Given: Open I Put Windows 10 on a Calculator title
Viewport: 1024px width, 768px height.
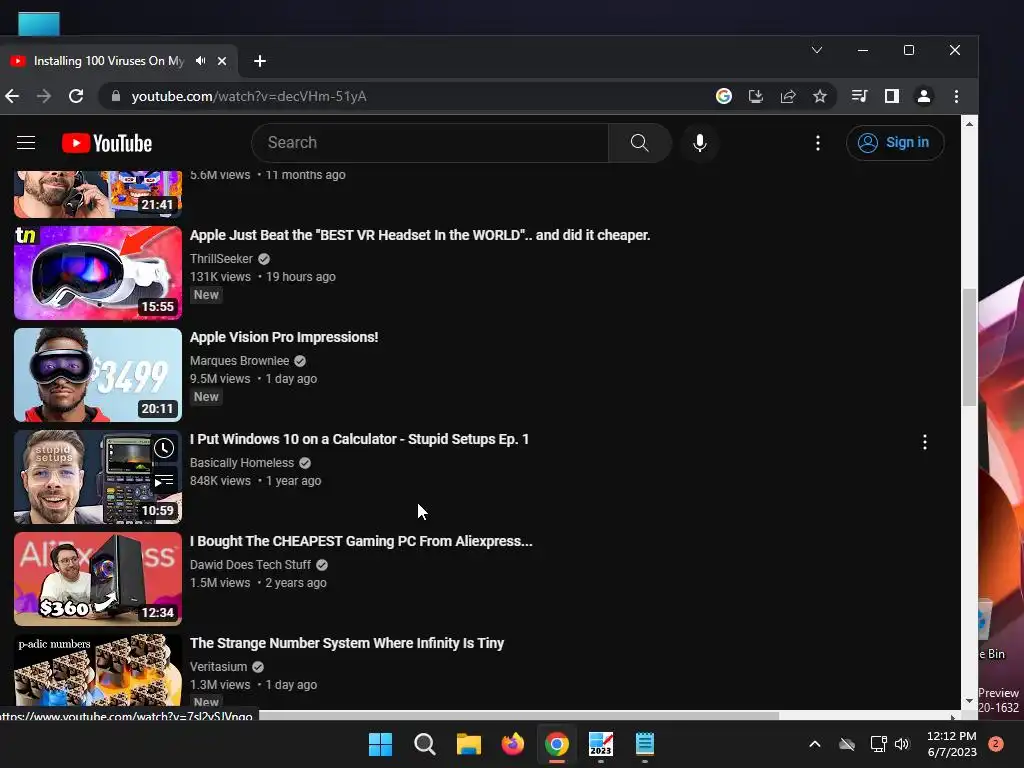Looking at the screenshot, I should [x=359, y=439].
